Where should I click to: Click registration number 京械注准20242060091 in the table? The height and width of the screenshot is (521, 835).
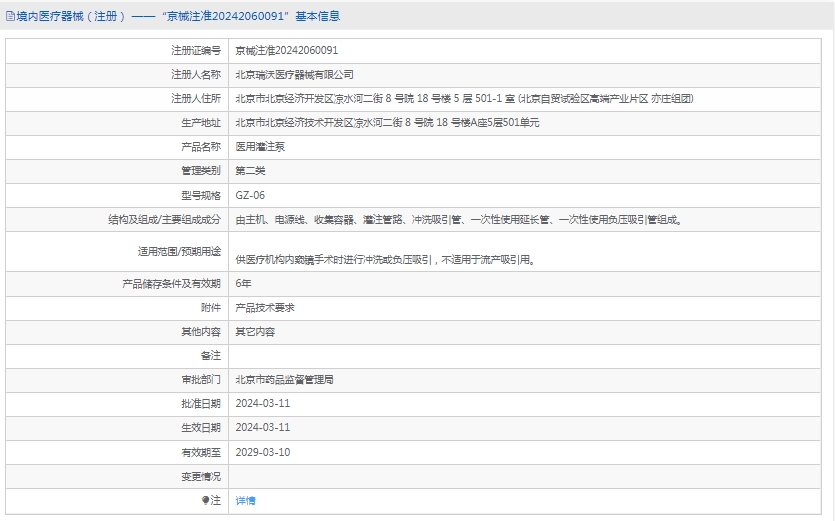point(286,50)
